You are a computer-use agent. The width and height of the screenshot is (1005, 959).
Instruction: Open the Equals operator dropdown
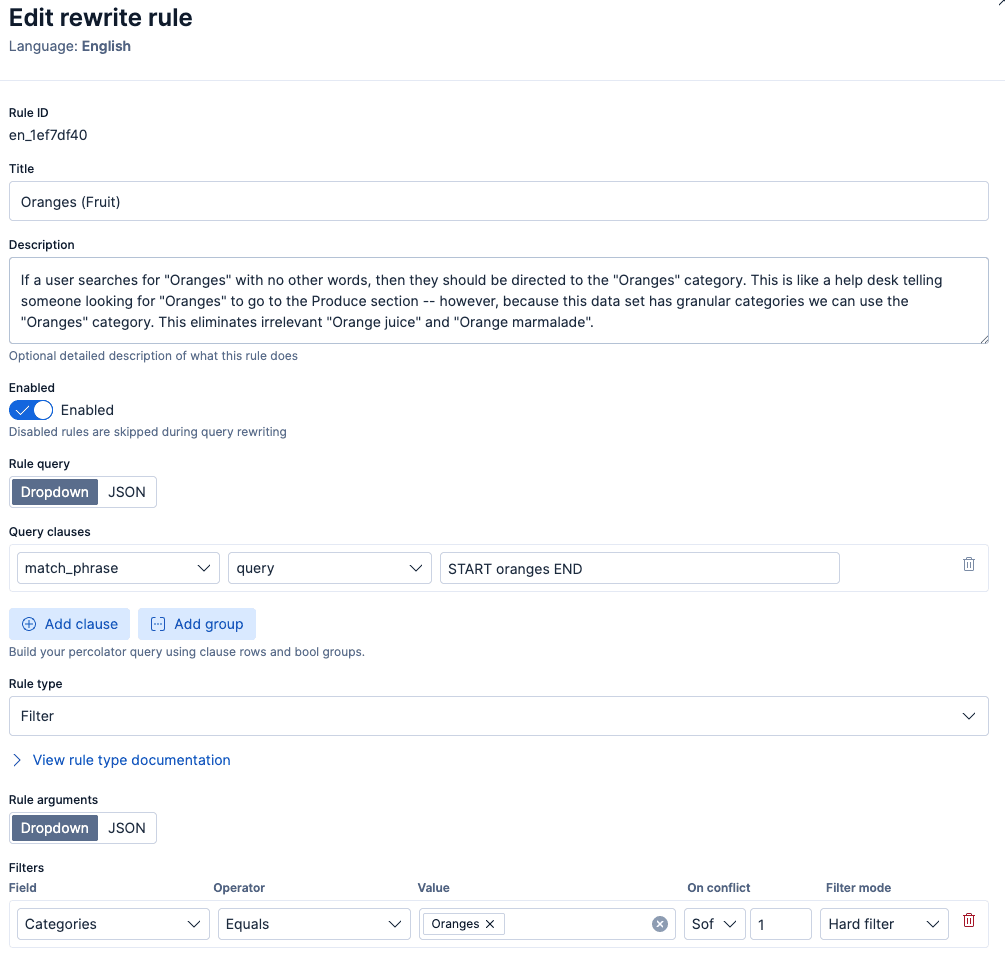click(x=313, y=923)
